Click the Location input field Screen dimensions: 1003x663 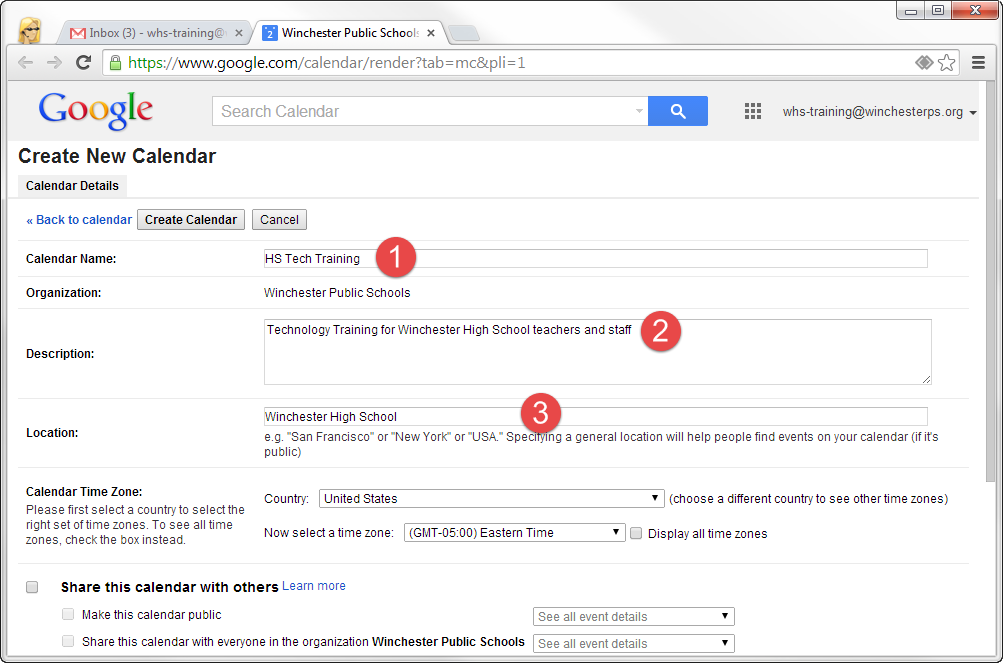(x=596, y=417)
